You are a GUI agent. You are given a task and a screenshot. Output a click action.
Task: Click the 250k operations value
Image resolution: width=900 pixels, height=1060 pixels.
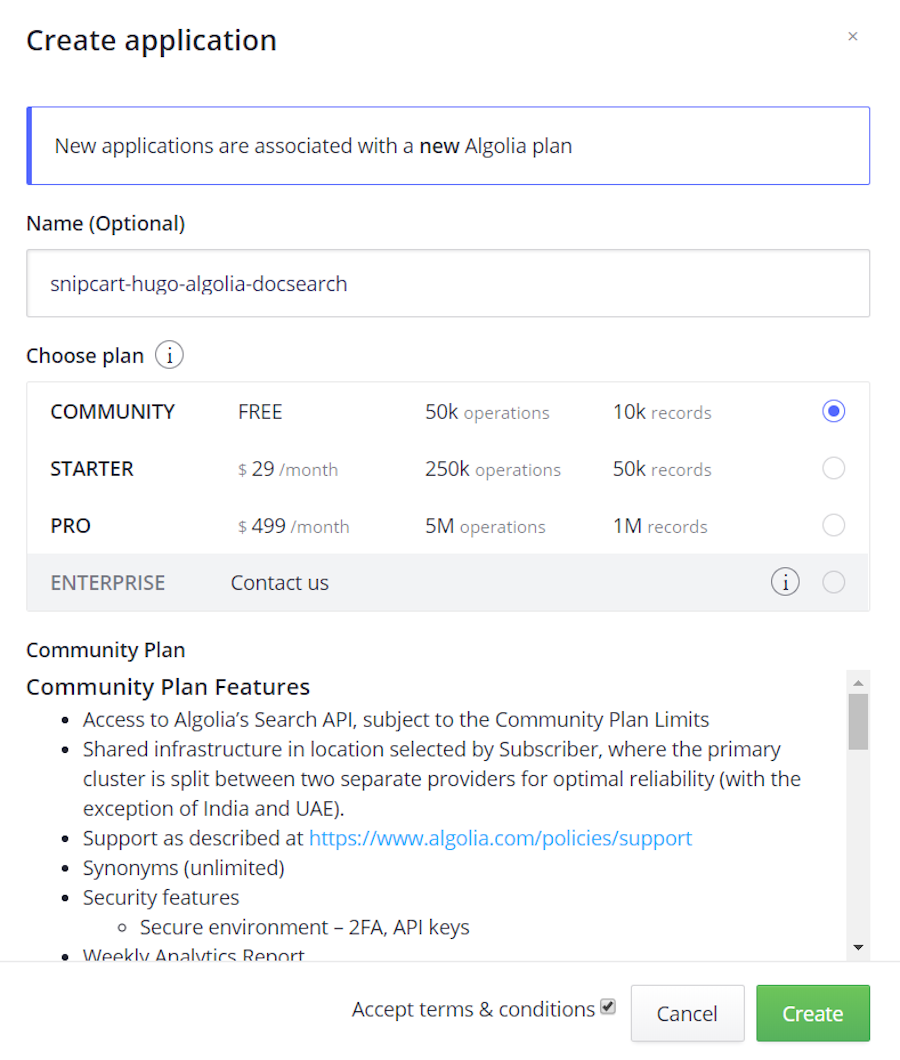point(493,468)
